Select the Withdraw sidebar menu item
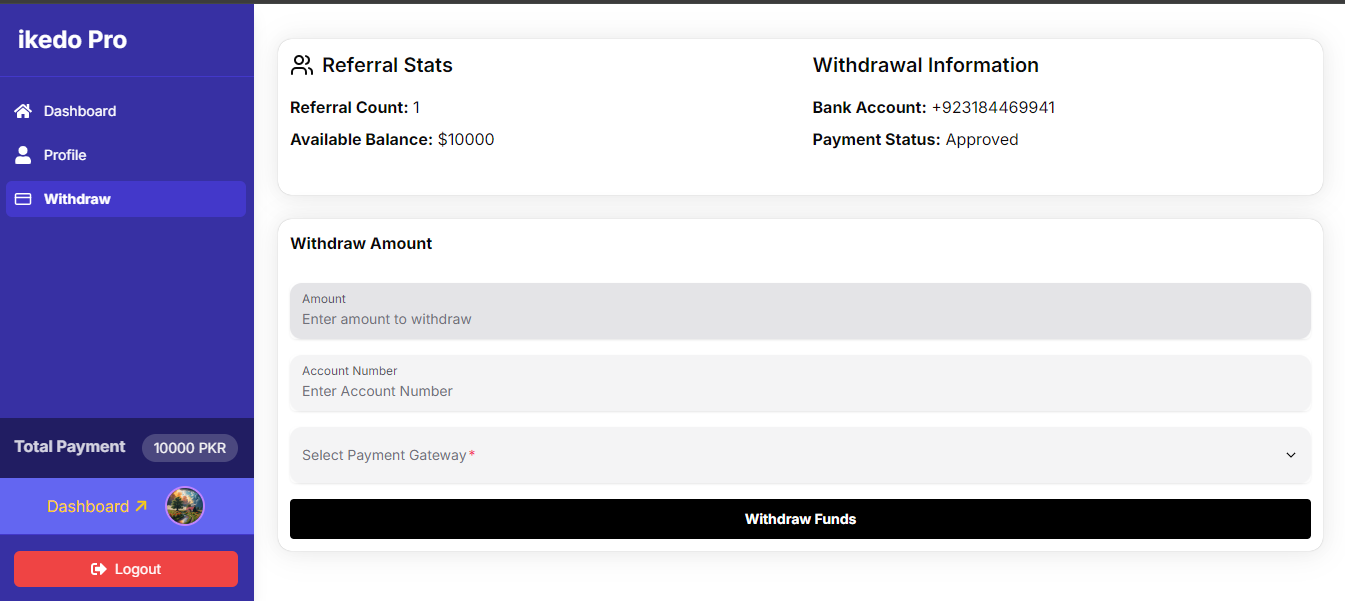Image resolution: width=1345 pixels, height=601 pixels. (x=77, y=199)
